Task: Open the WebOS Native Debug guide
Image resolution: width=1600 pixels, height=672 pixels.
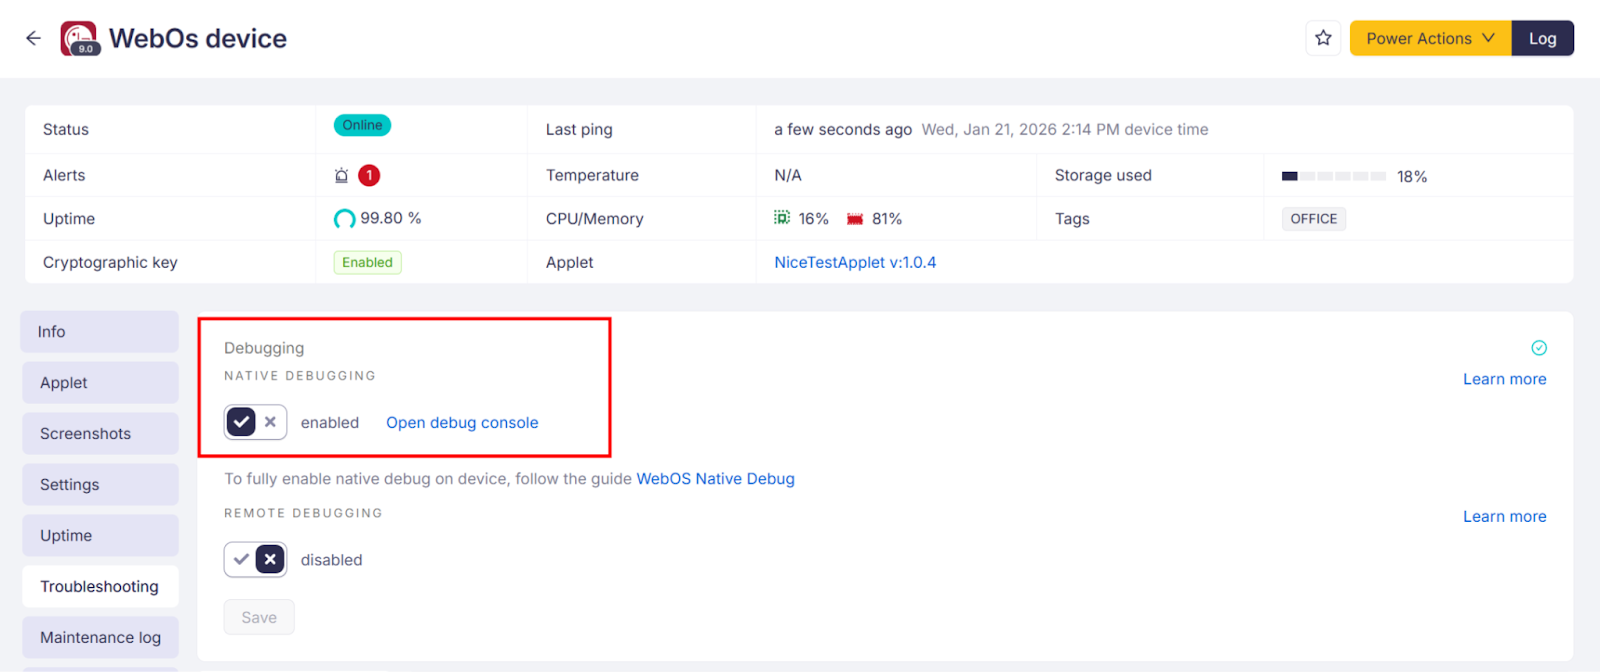Action: click(715, 479)
